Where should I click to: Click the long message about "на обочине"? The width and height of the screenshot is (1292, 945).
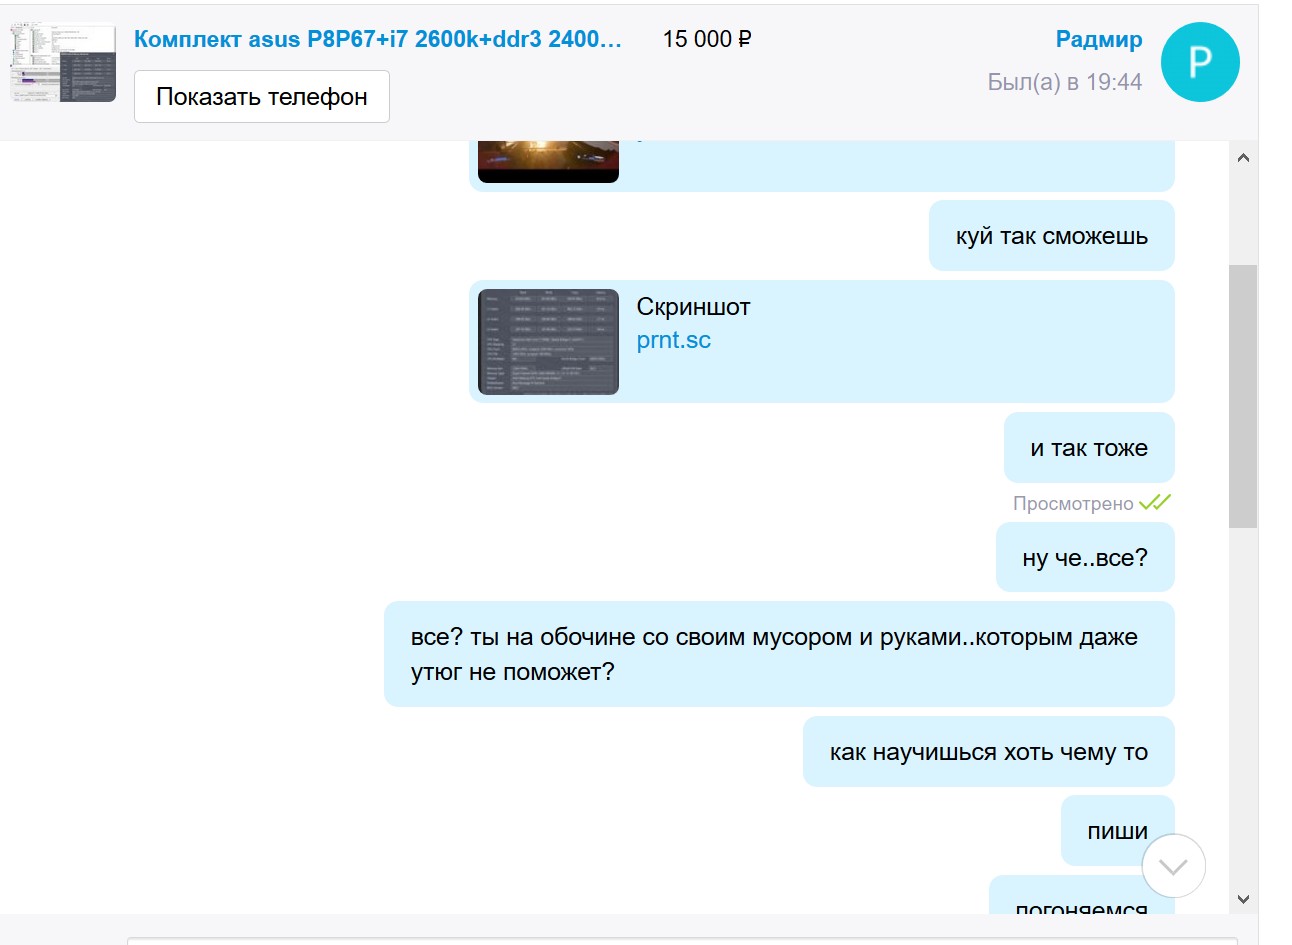(x=778, y=654)
